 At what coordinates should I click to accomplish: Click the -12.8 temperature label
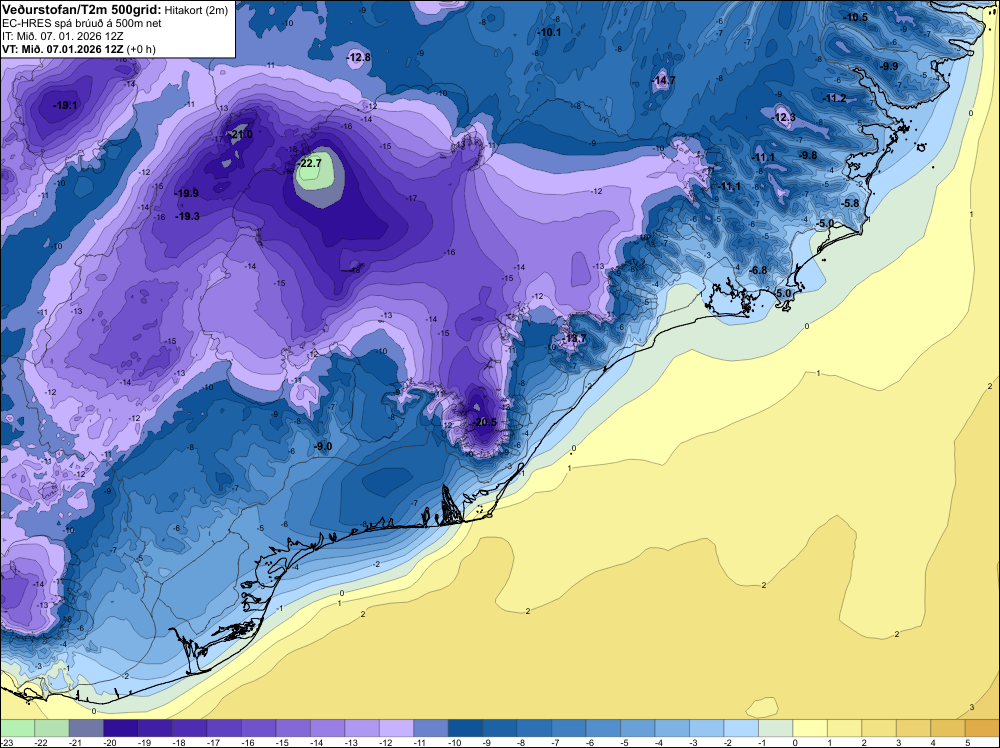pyautogui.click(x=358, y=57)
